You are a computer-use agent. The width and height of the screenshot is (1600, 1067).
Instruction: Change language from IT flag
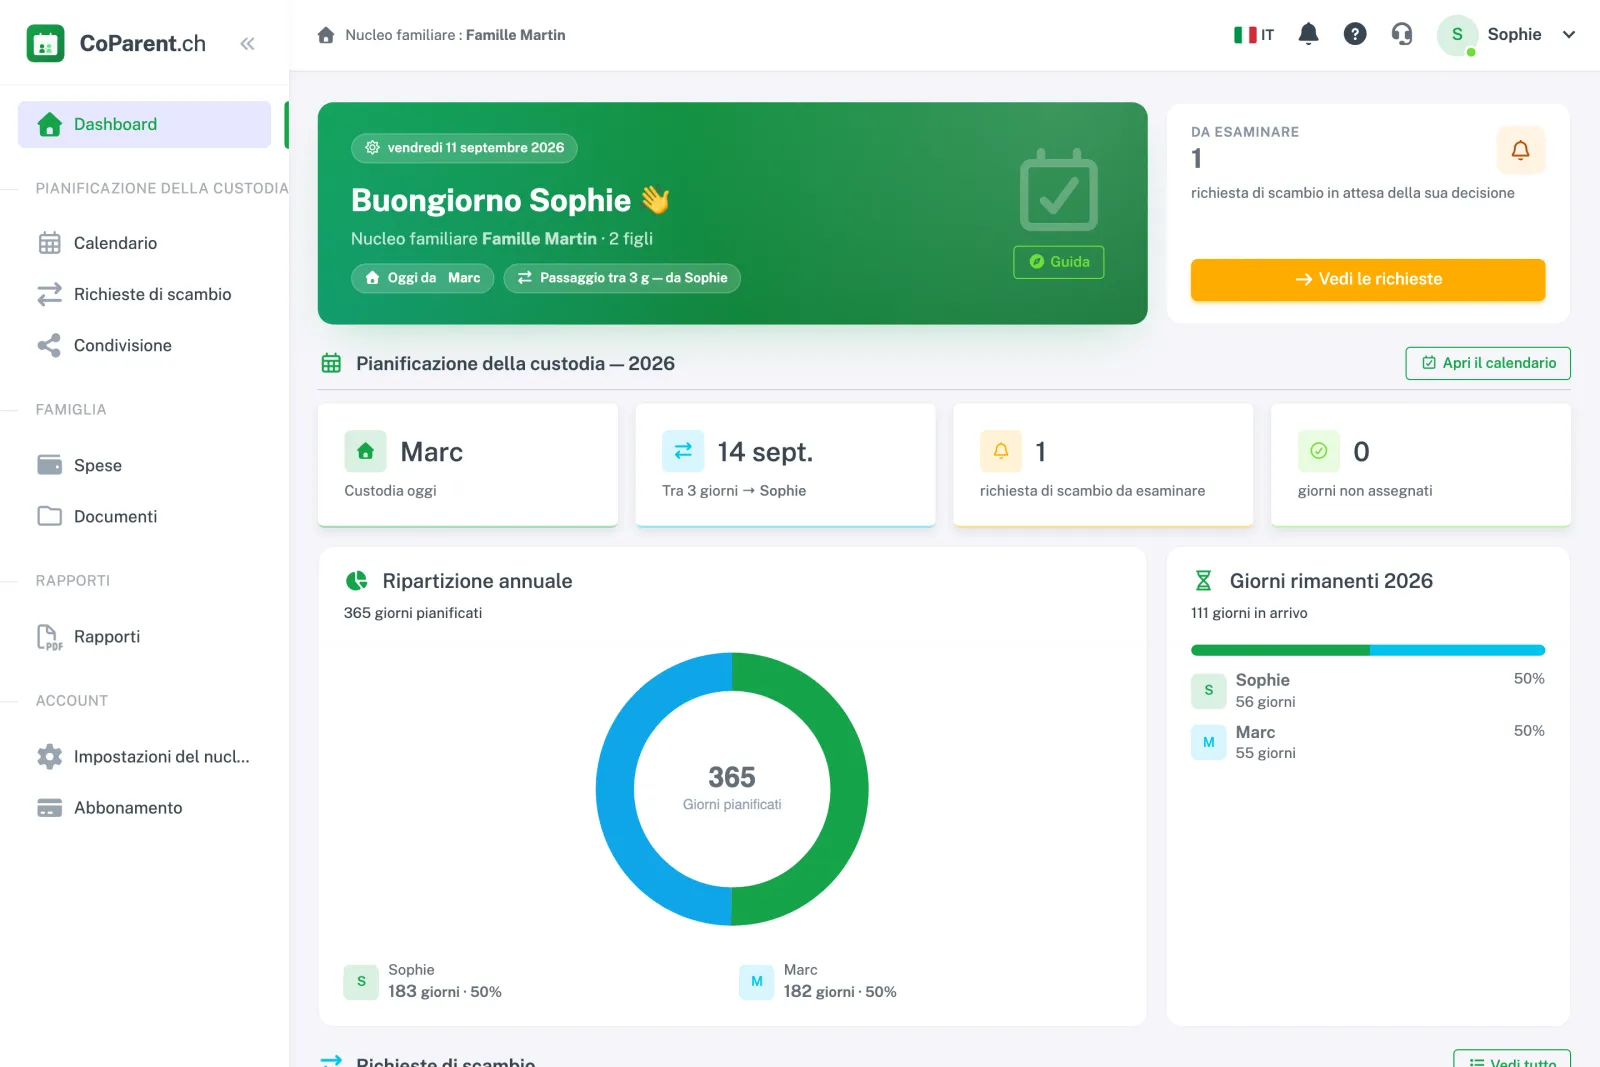1254,35
